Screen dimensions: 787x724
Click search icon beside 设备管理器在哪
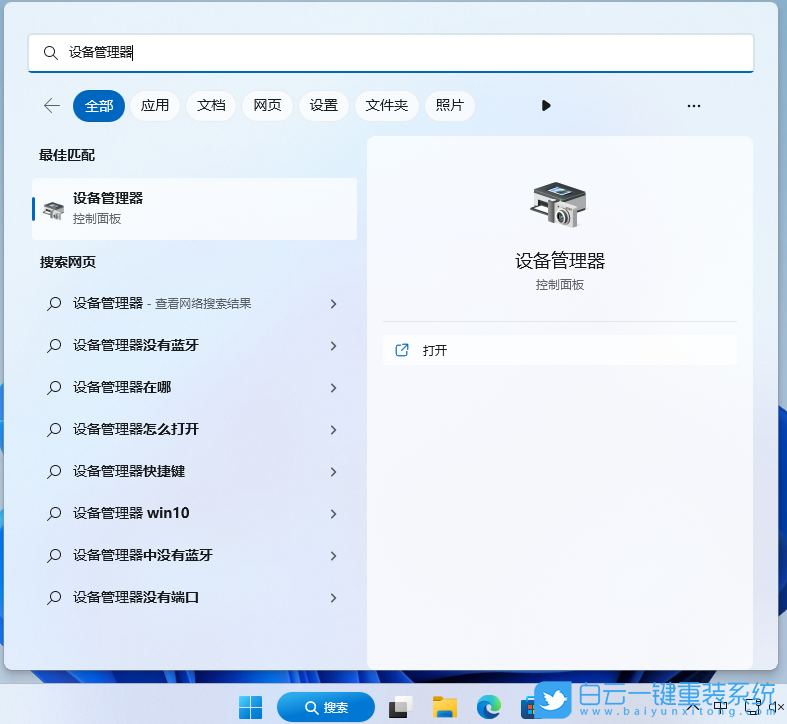click(54, 388)
